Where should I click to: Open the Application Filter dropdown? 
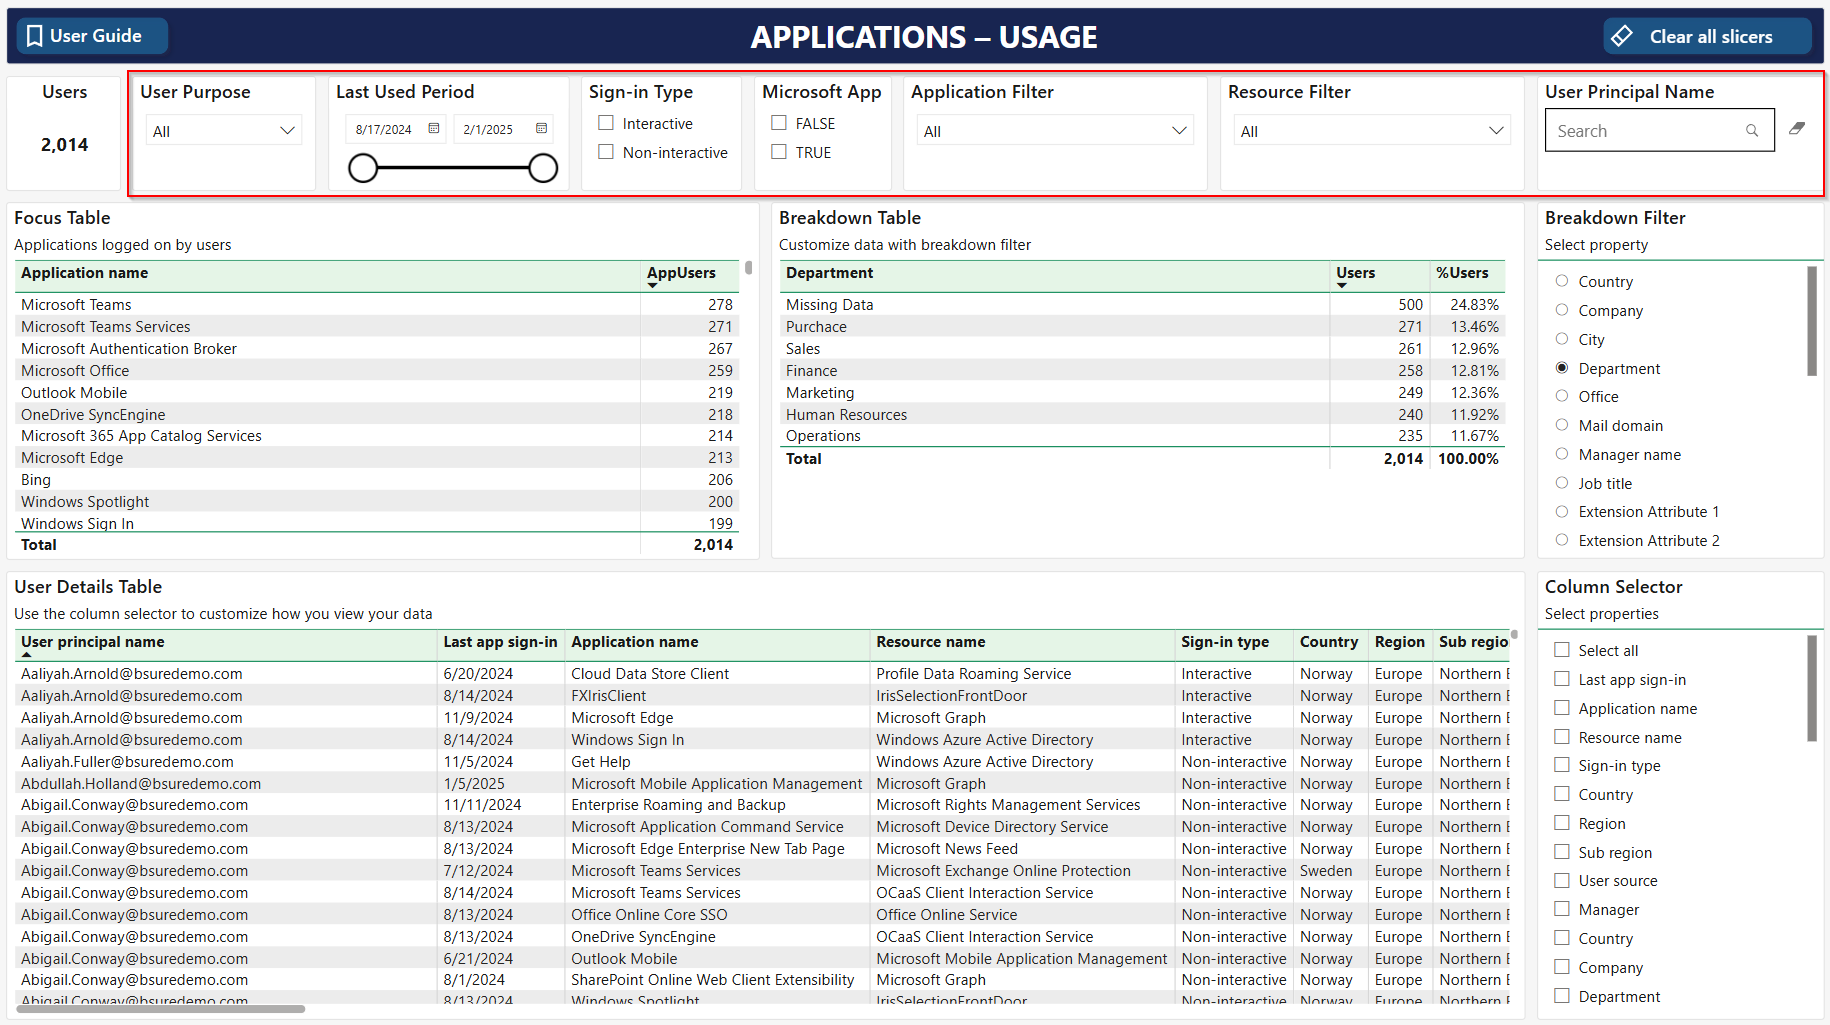point(1179,131)
